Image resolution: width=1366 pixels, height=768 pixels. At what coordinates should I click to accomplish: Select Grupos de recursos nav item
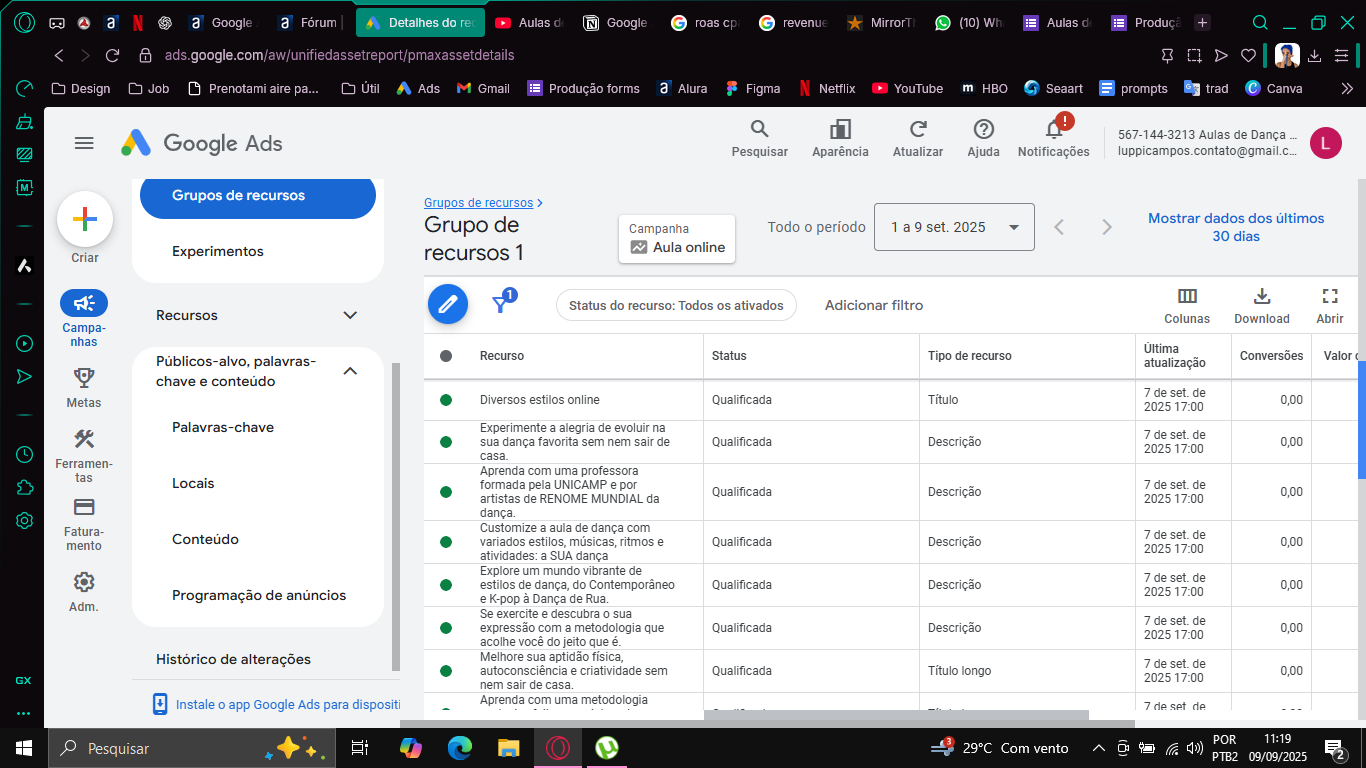pos(258,195)
